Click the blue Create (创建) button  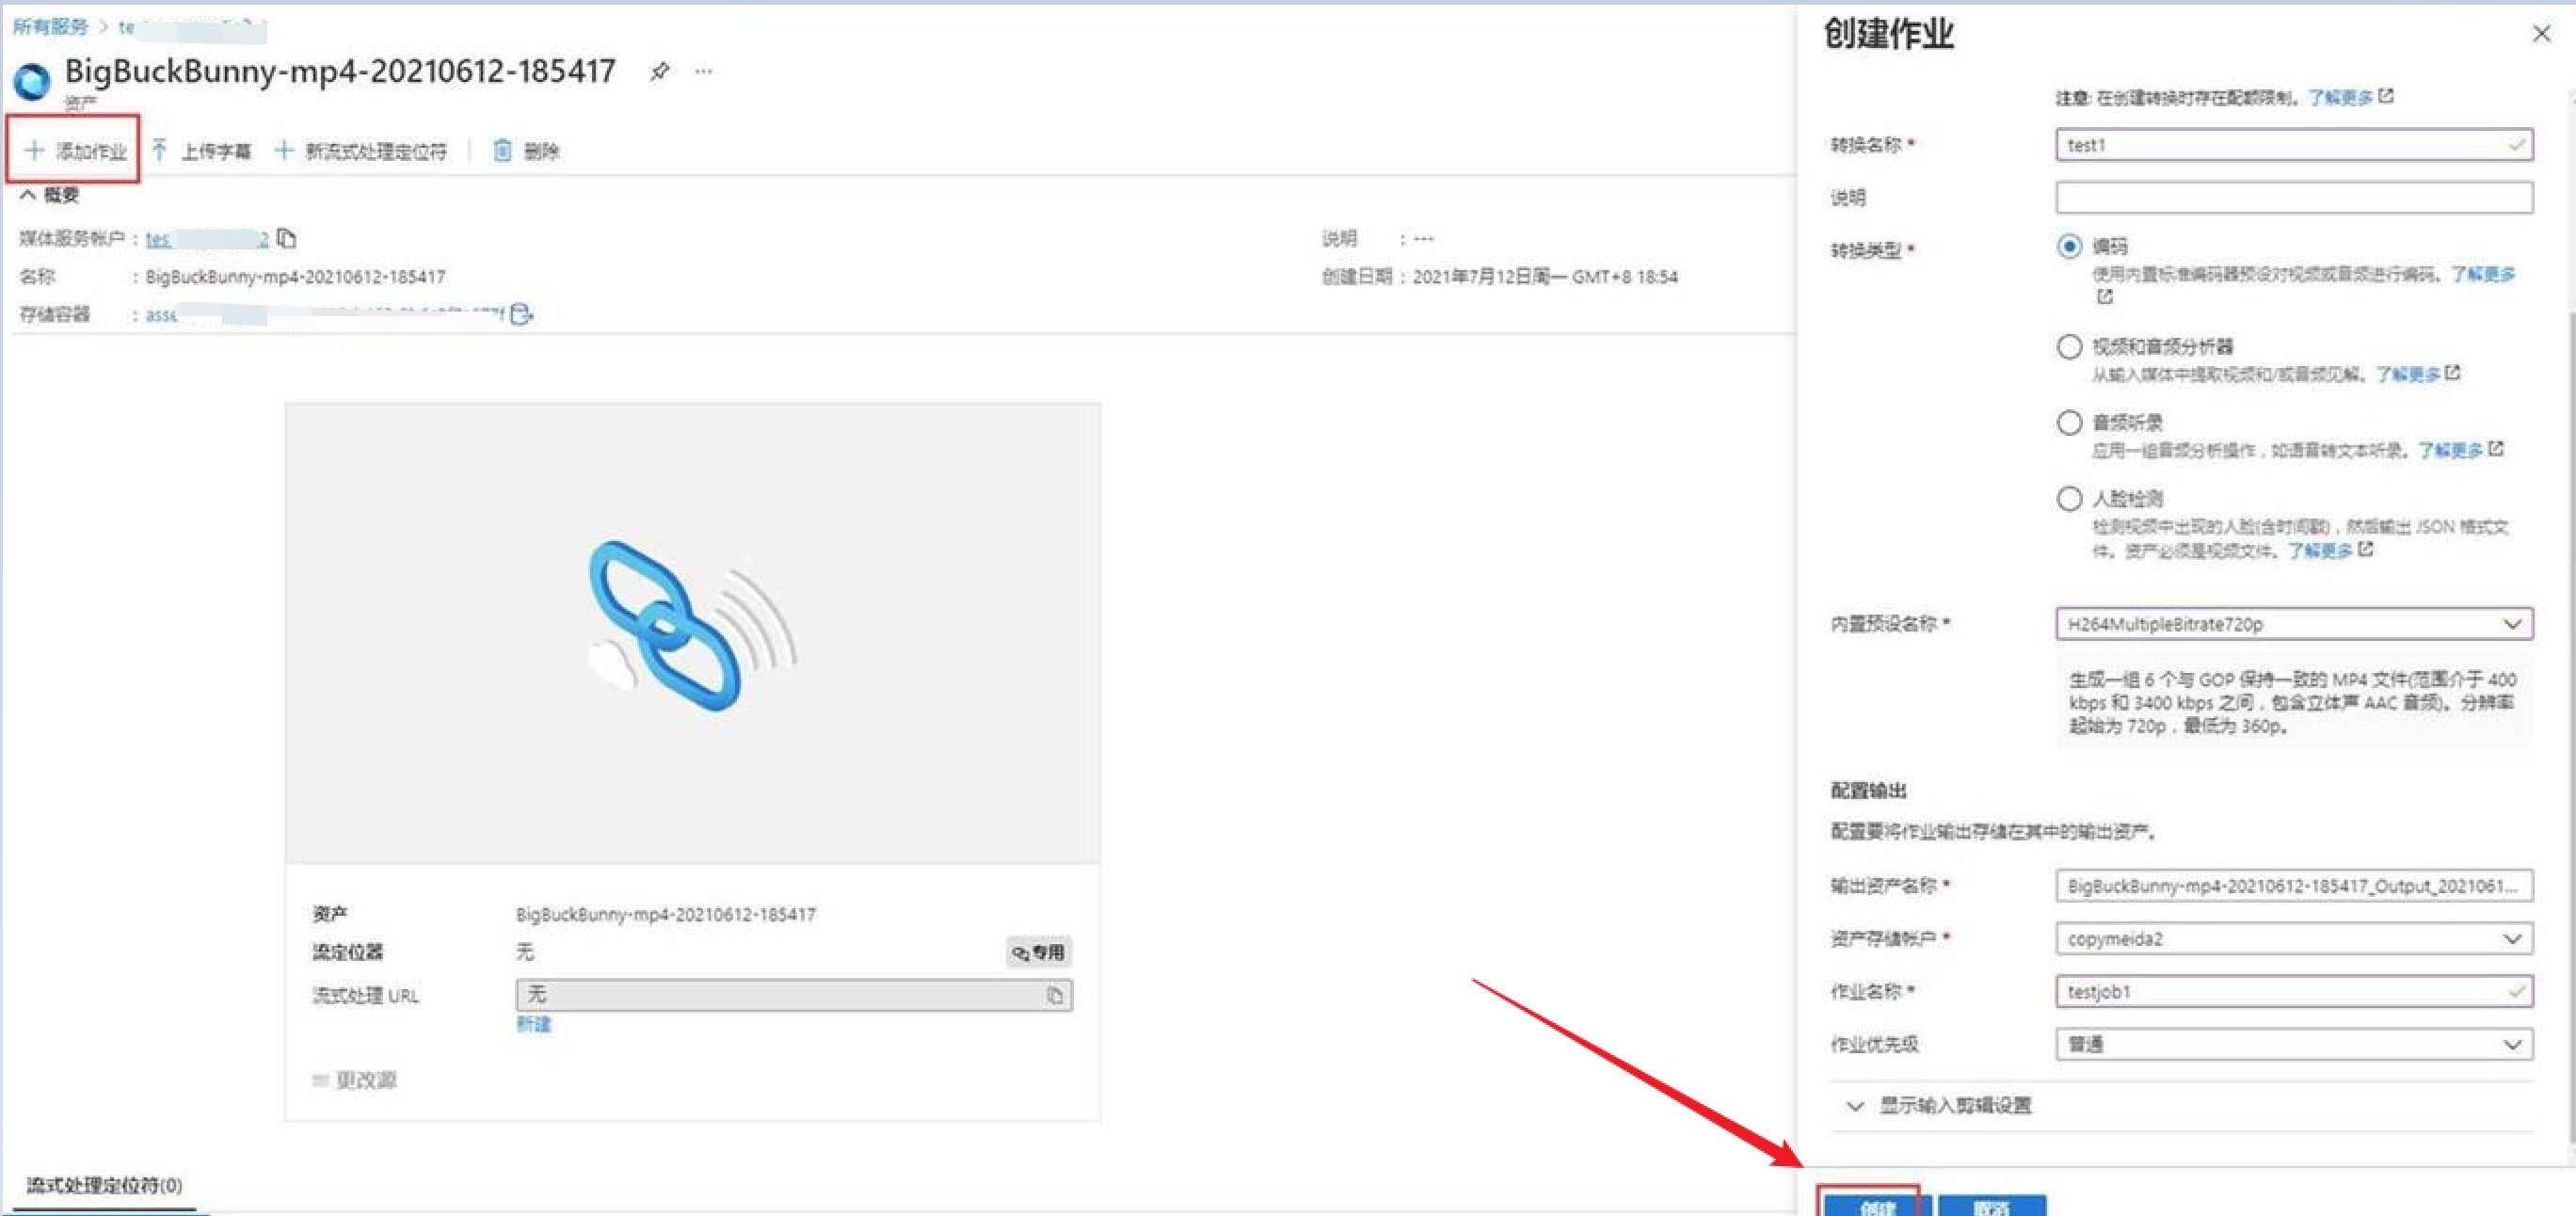1876,1205
